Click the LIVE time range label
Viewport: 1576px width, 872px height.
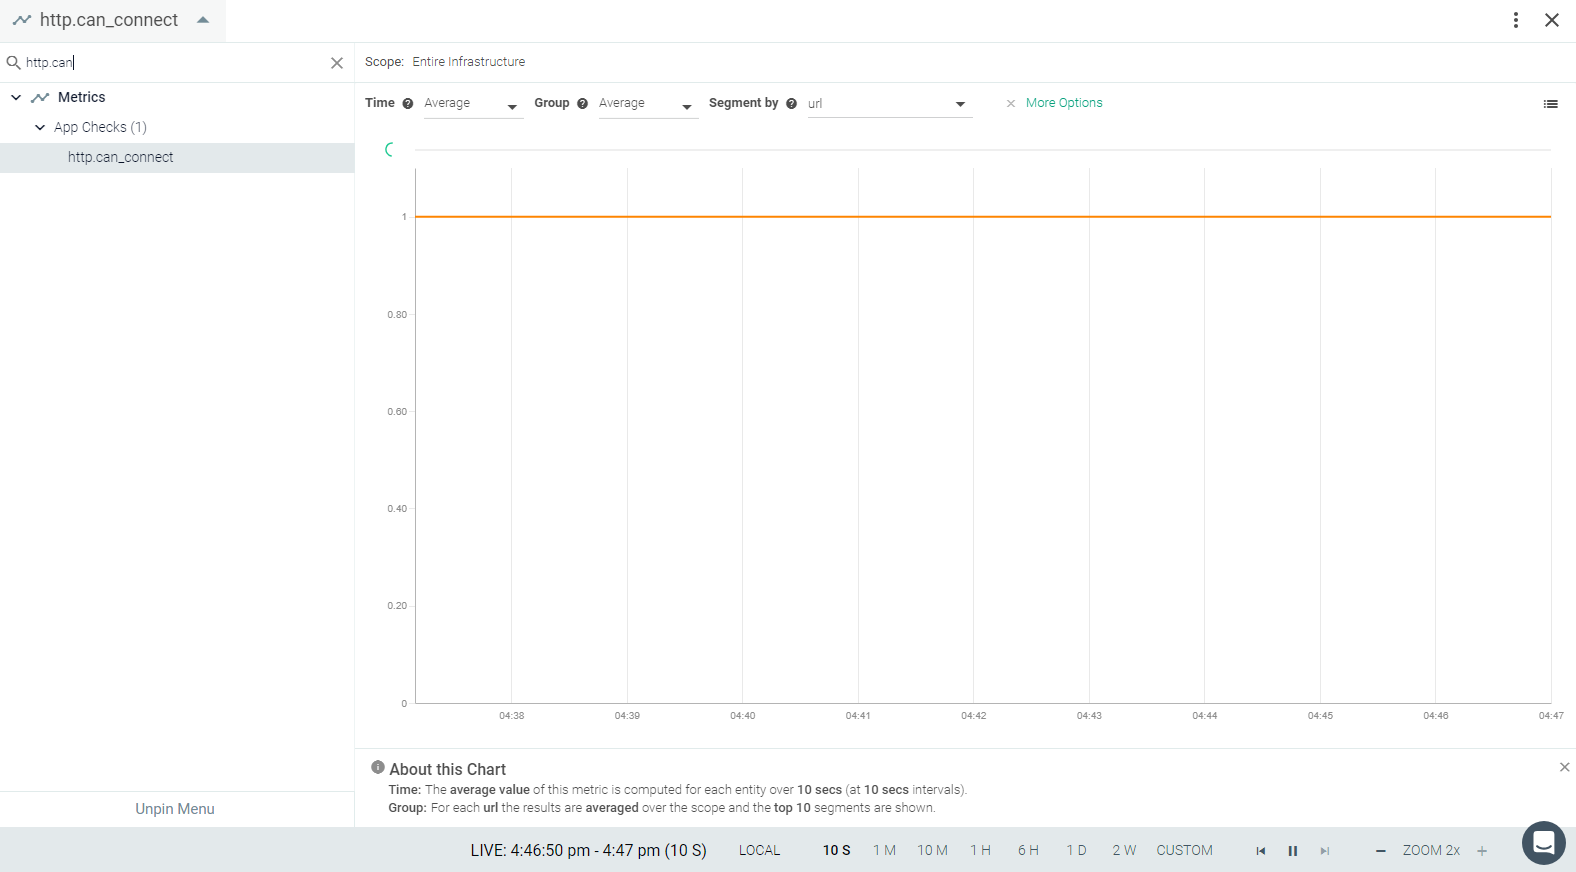point(588,851)
